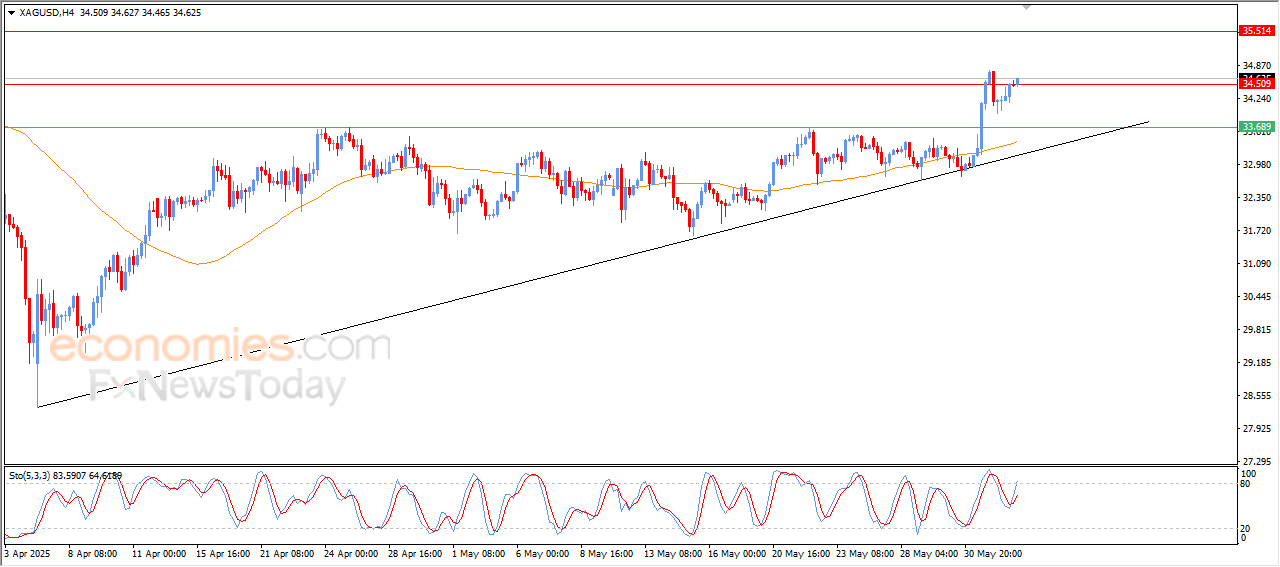1280x567 pixels.
Task: Click the 20 May 16:00 time label
Action: tap(803, 552)
